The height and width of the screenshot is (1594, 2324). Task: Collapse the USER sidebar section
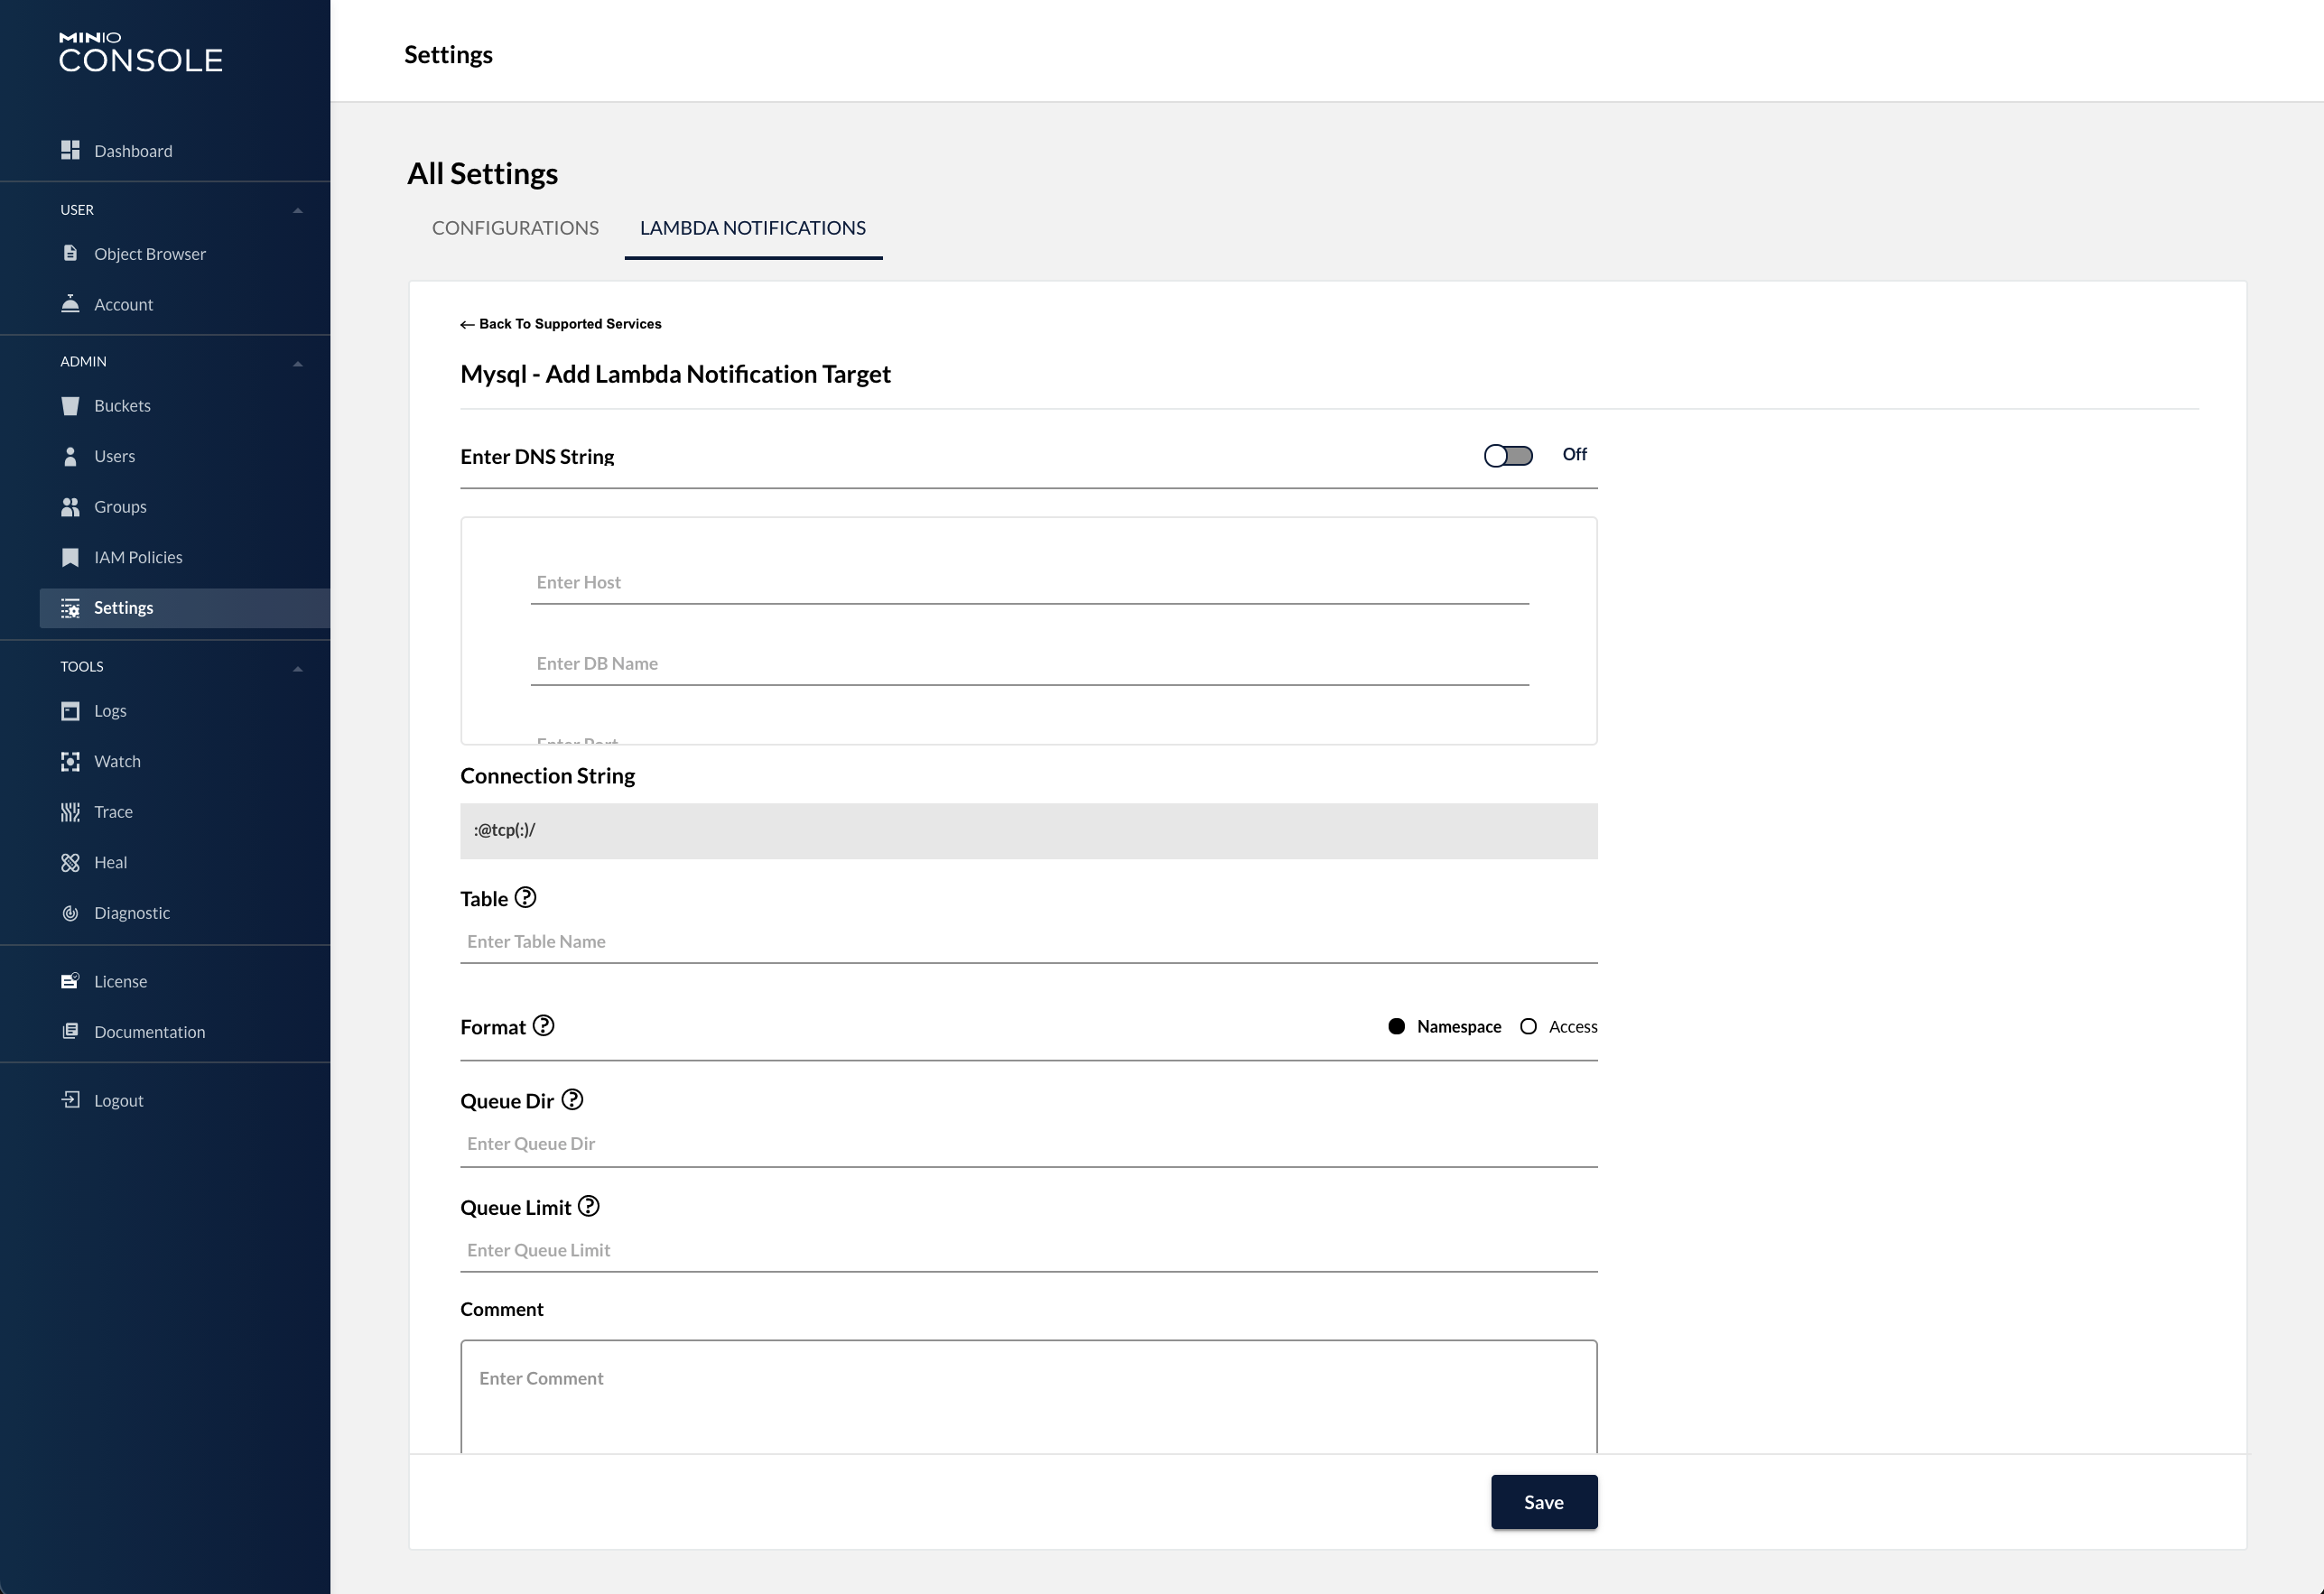pos(297,210)
